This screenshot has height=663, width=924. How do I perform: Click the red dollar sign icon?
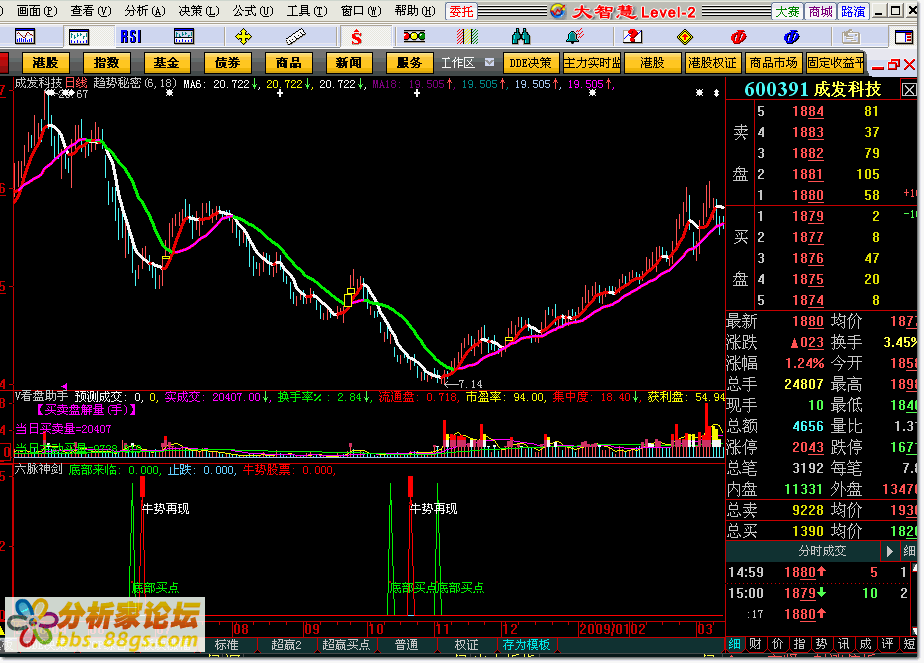pos(357,37)
